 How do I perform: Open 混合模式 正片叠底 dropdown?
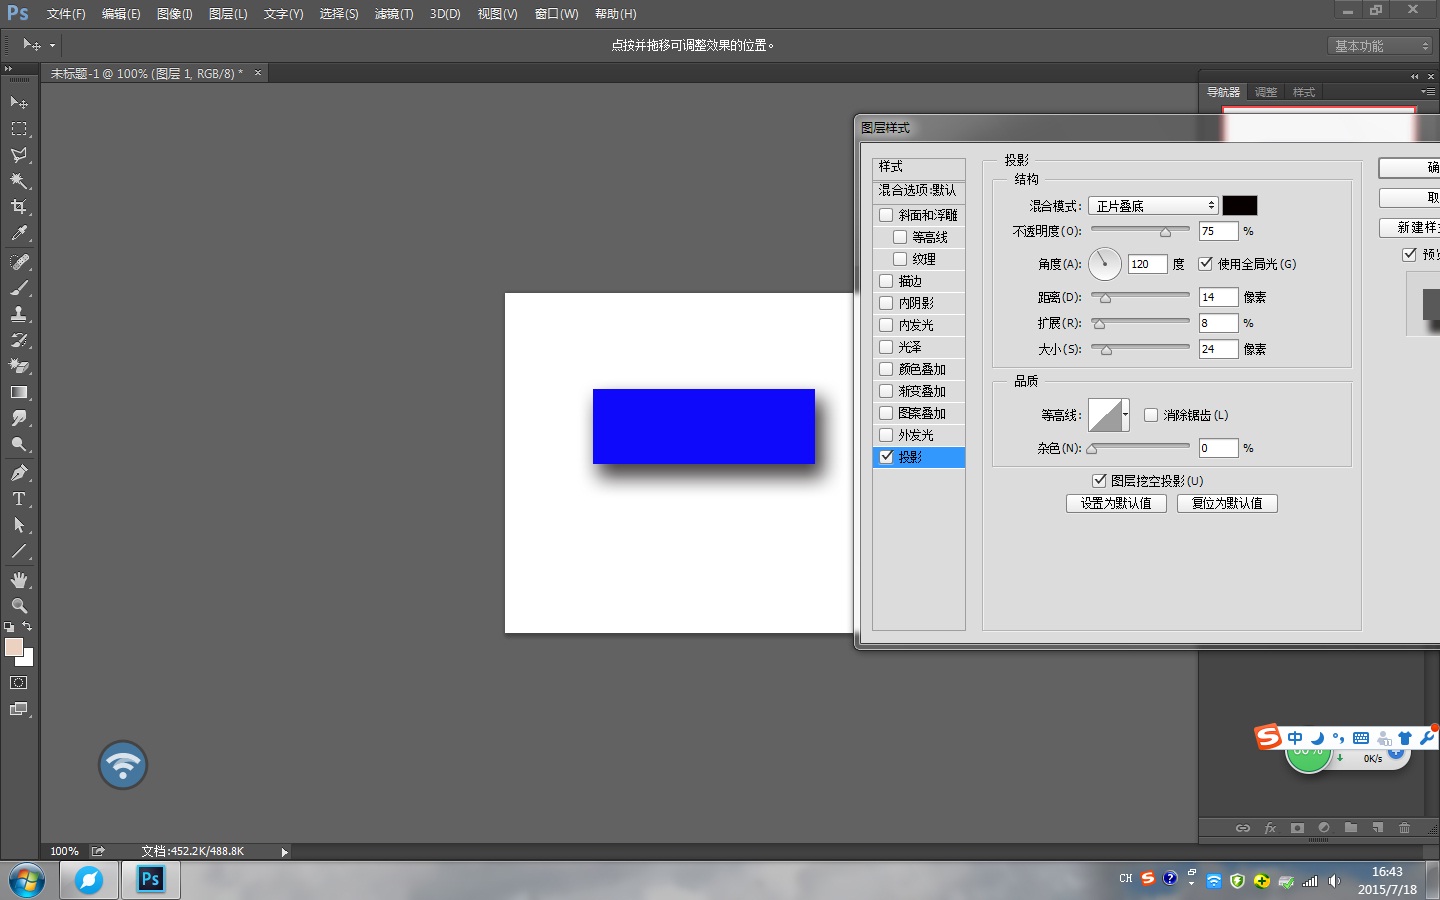pos(1153,206)
